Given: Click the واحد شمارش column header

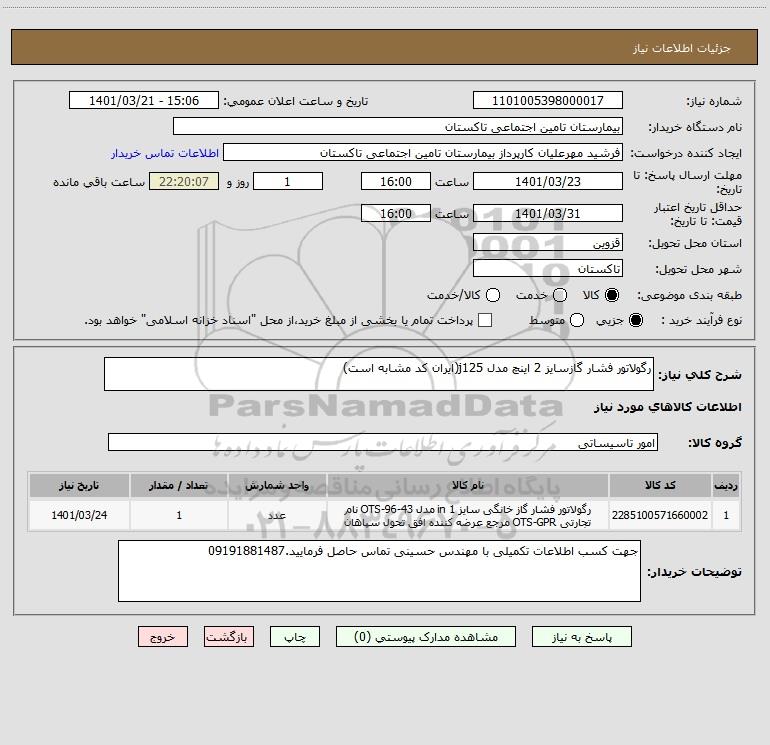Looking at the screenshot, I should 277,486.
